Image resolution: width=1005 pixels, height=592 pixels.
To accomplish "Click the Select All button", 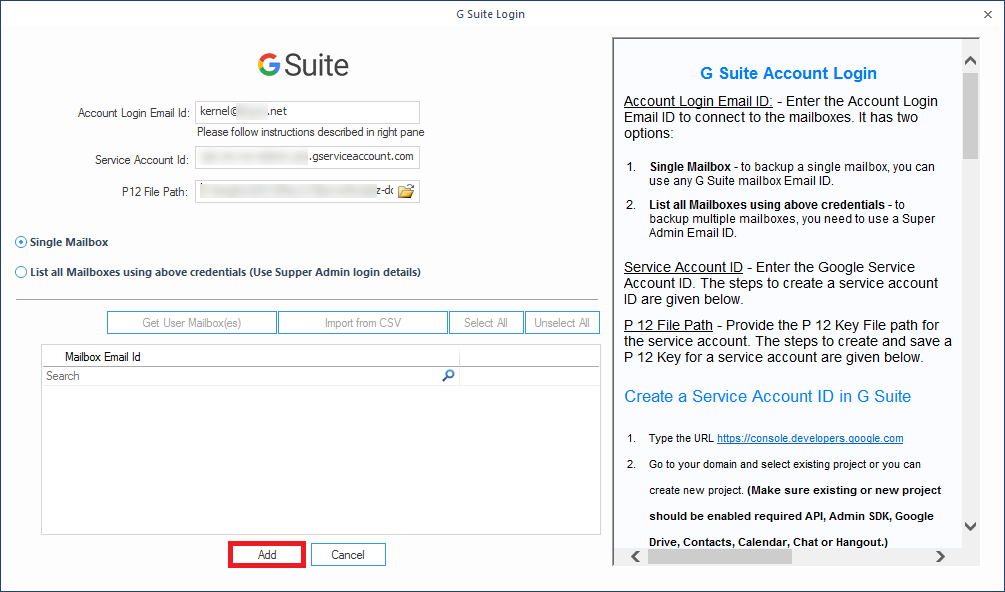I will pos(486,323).
